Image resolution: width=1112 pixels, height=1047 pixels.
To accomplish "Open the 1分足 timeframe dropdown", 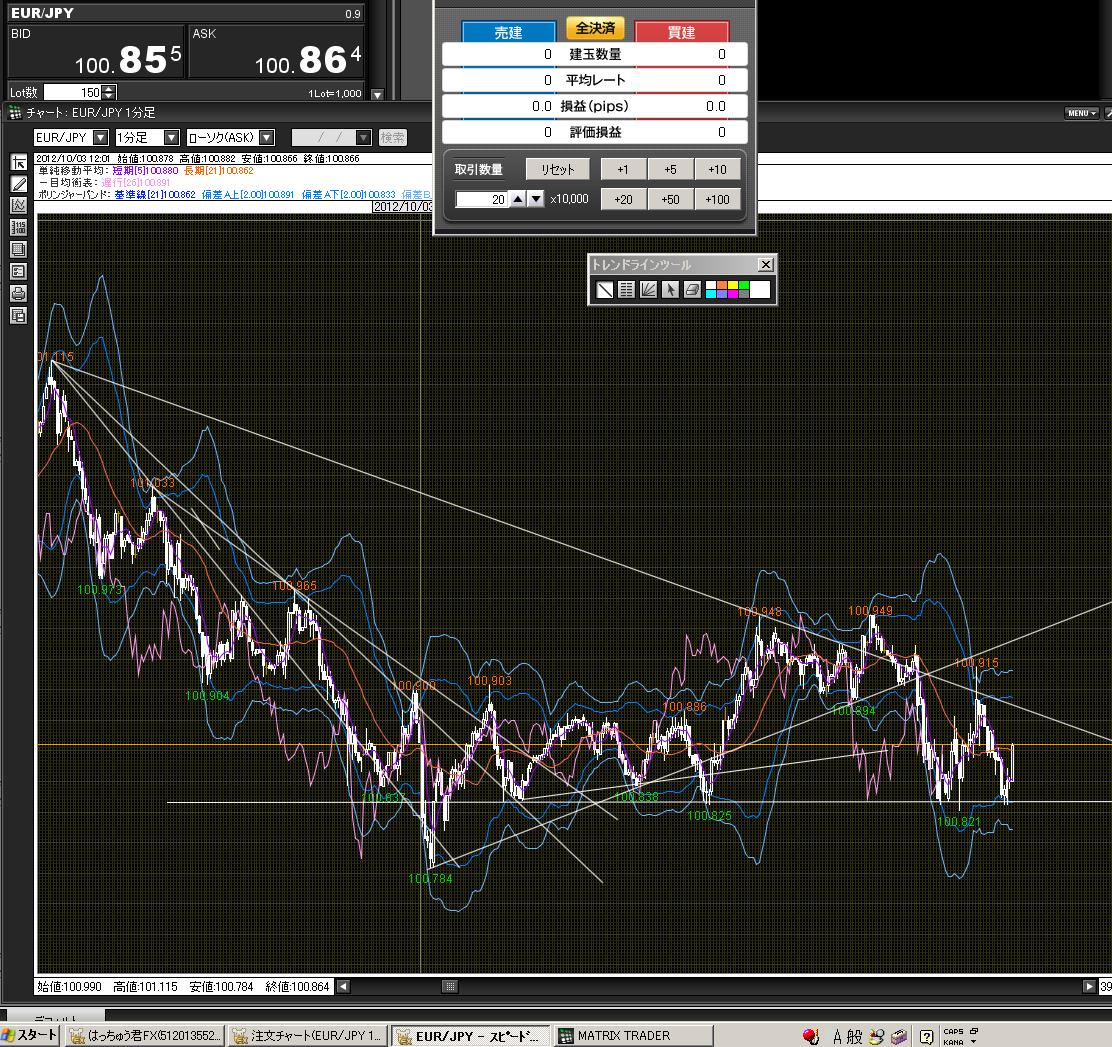I will click(x=171, y=138).
